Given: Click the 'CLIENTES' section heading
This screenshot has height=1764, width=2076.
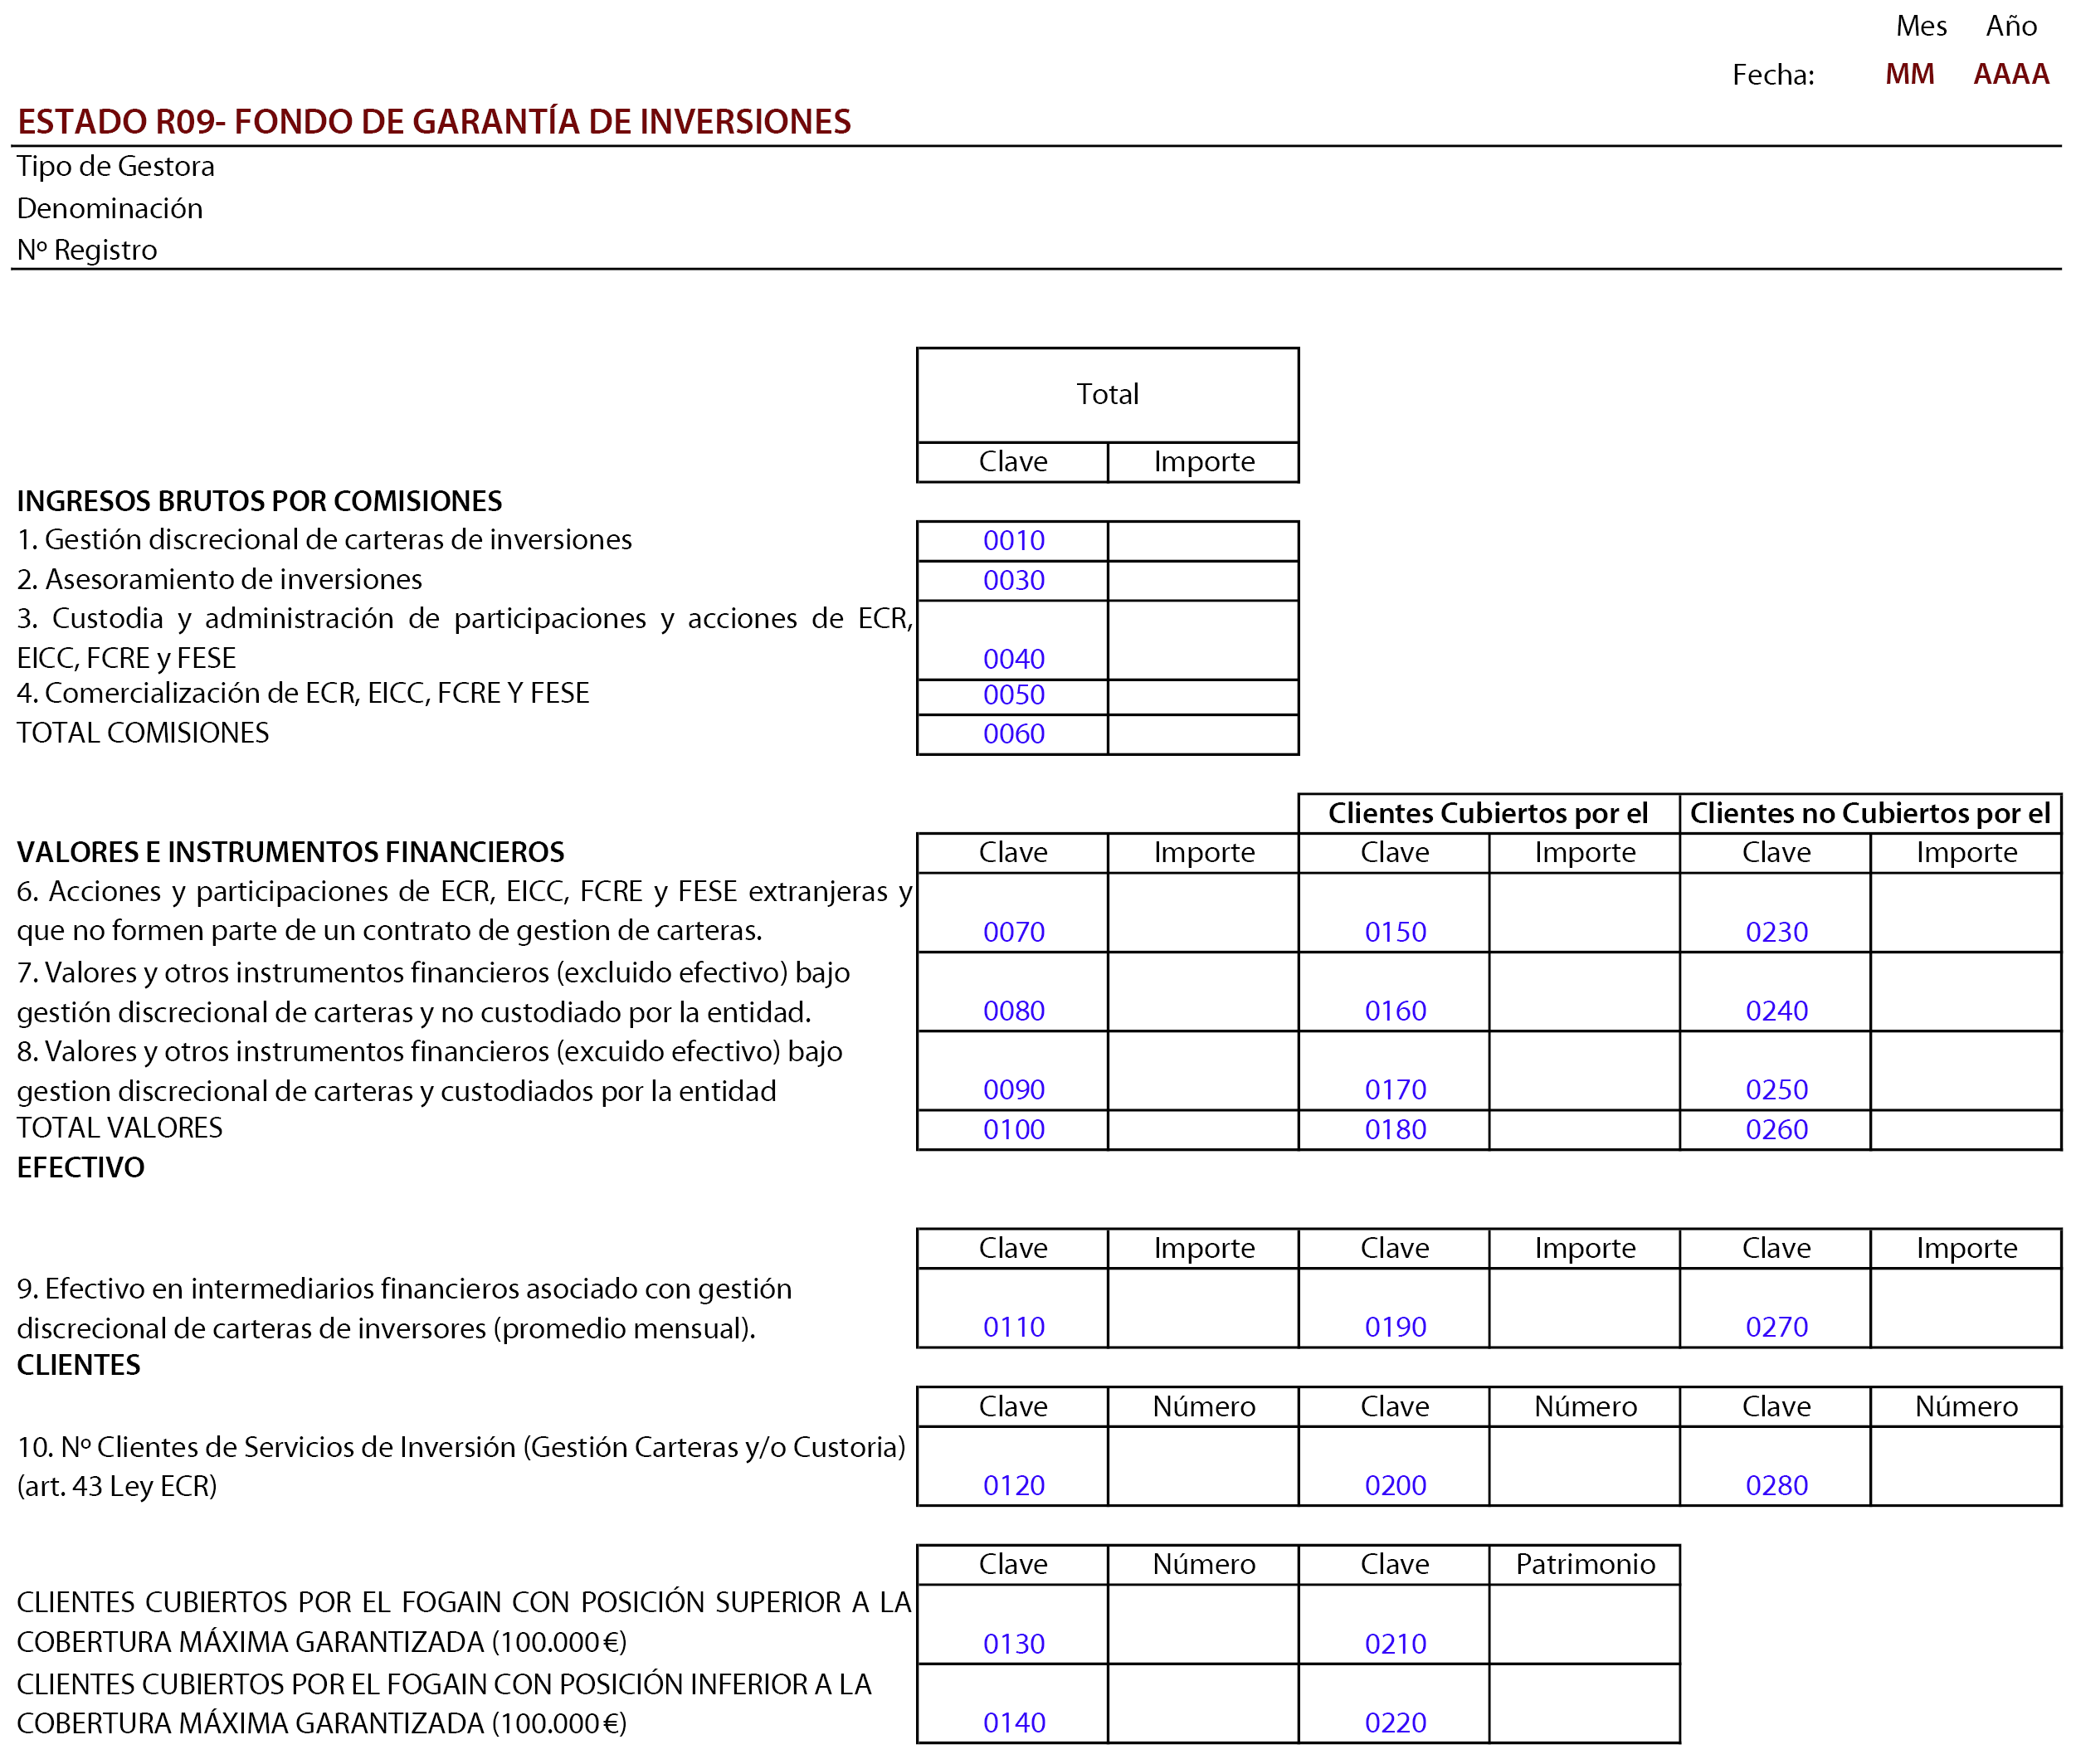Looking at the screenshot, I should [x=79, y=1366].
